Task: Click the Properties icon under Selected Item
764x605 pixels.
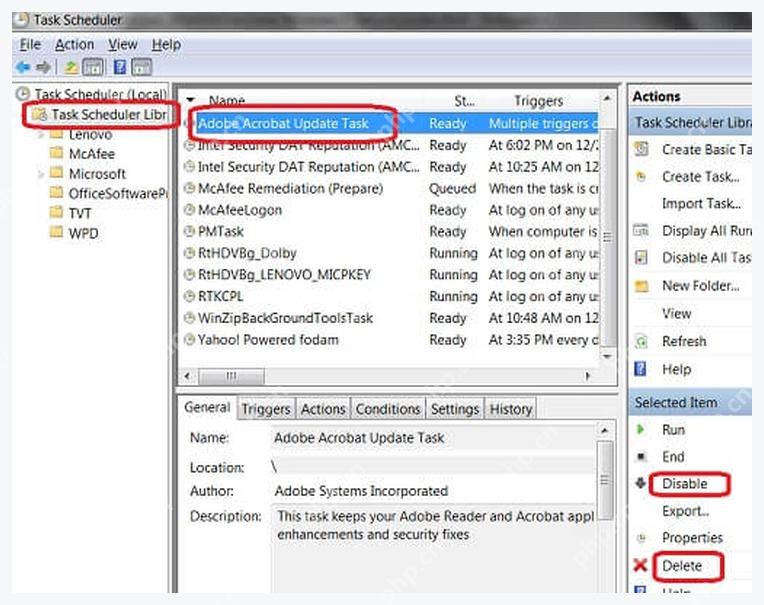Action: (641, 538)
